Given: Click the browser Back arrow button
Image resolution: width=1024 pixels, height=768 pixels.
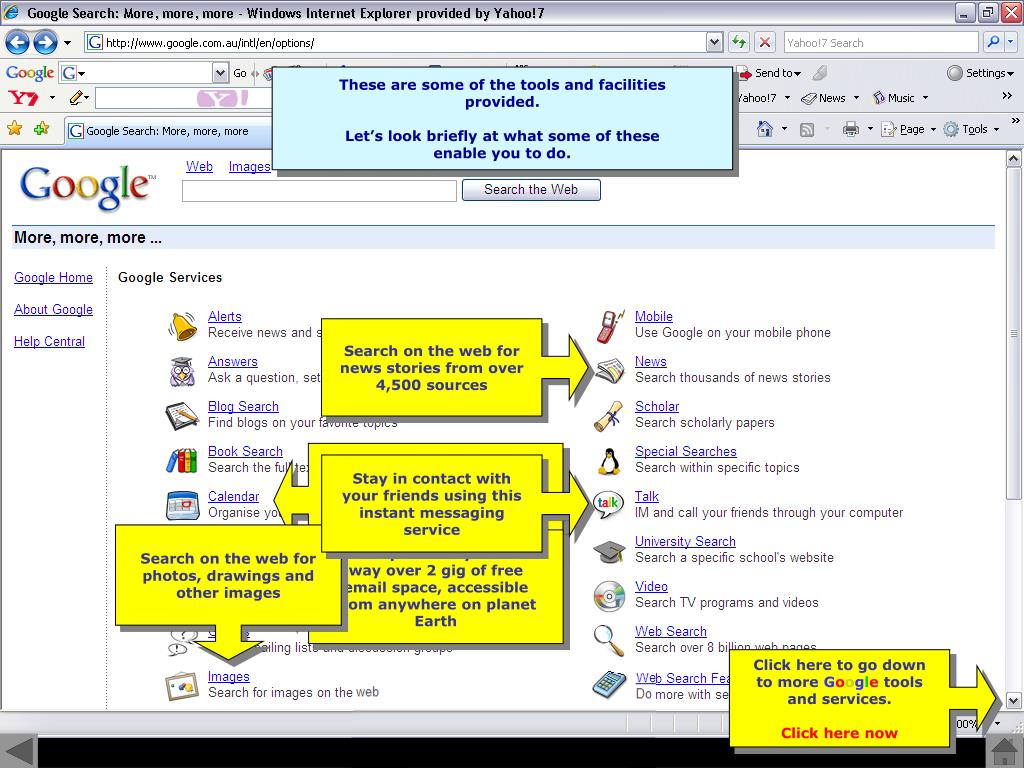Looking at the screenshot, I should tap(18, 43).
